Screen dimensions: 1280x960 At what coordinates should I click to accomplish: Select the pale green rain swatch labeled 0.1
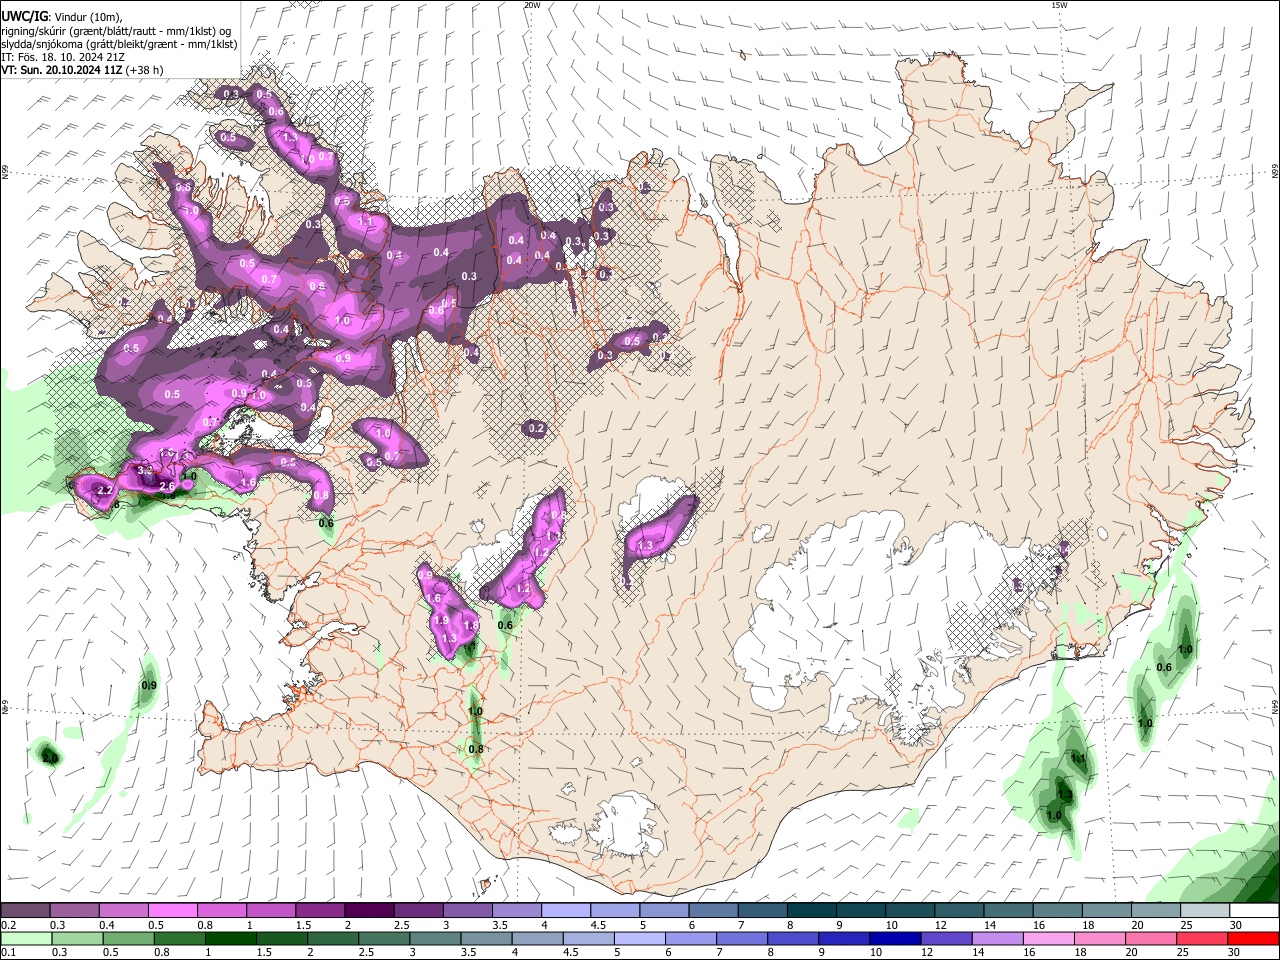tap(25, 938)
